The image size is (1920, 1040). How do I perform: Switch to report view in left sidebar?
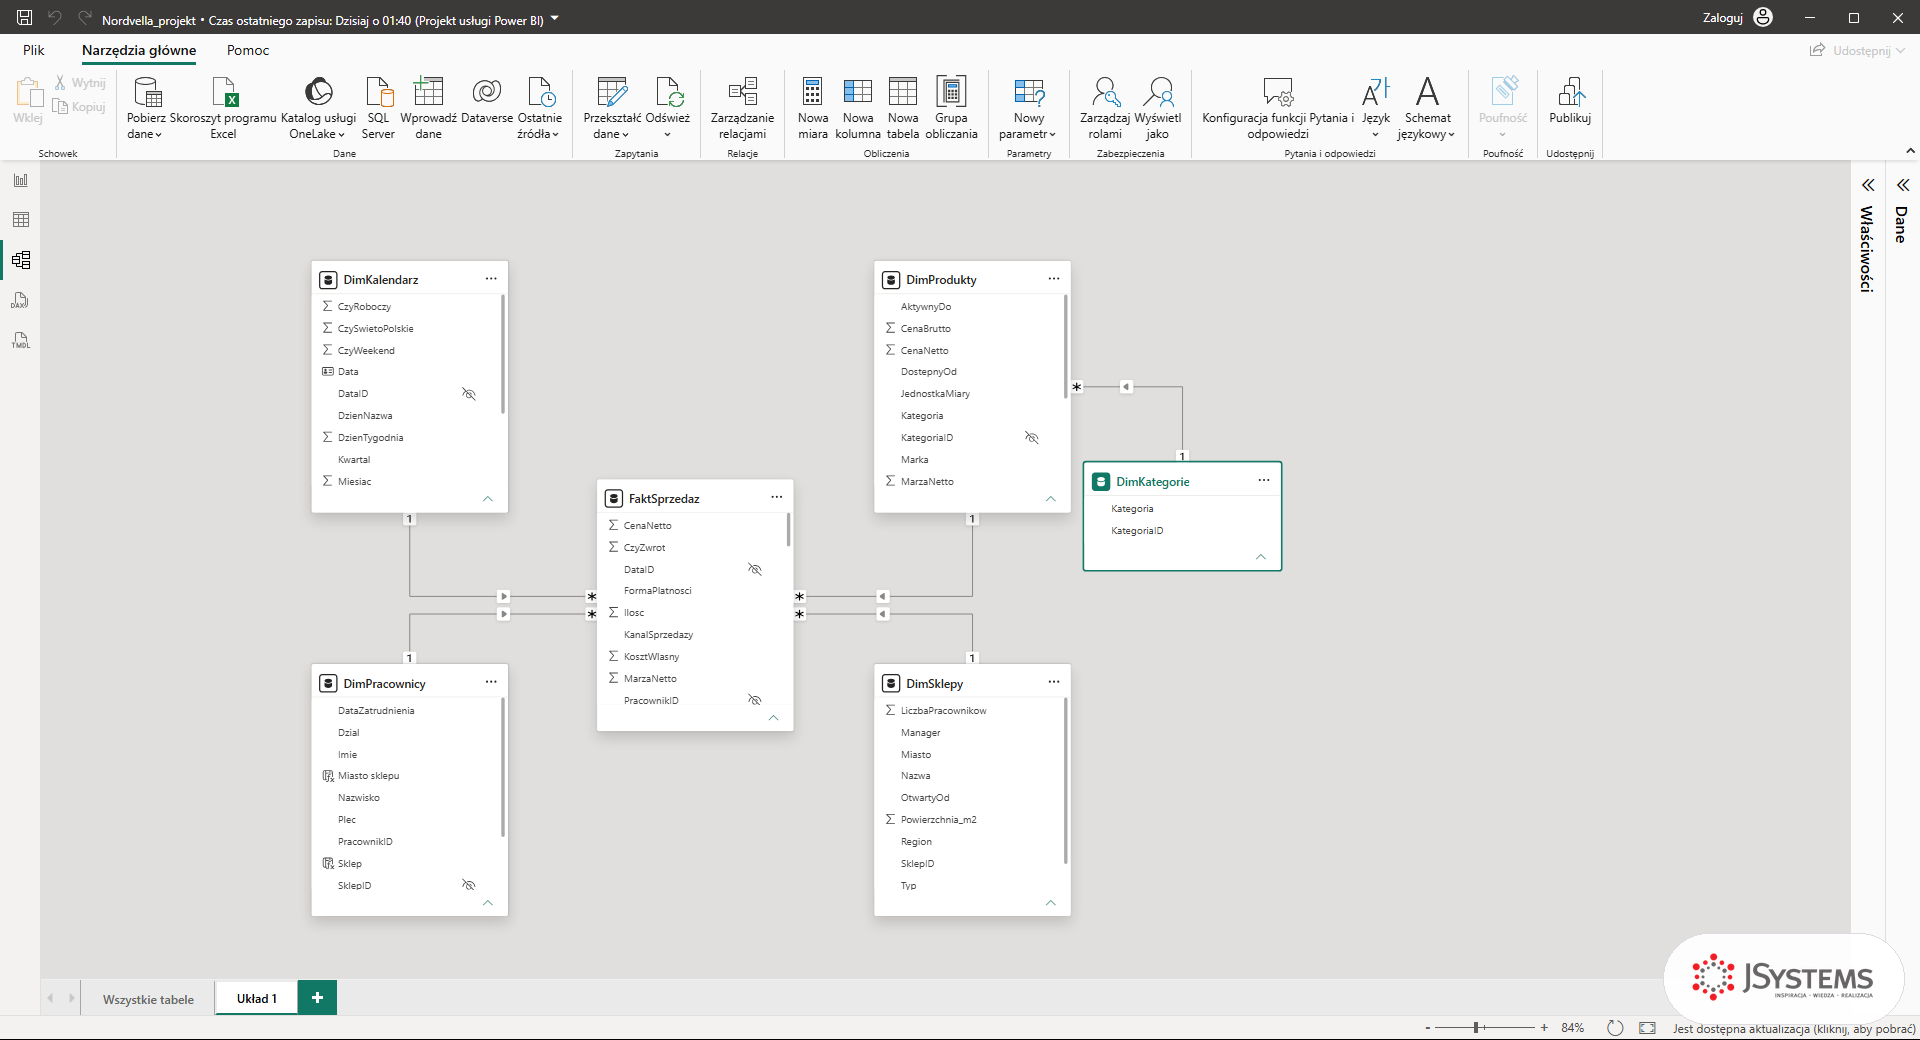click(21, 181)
